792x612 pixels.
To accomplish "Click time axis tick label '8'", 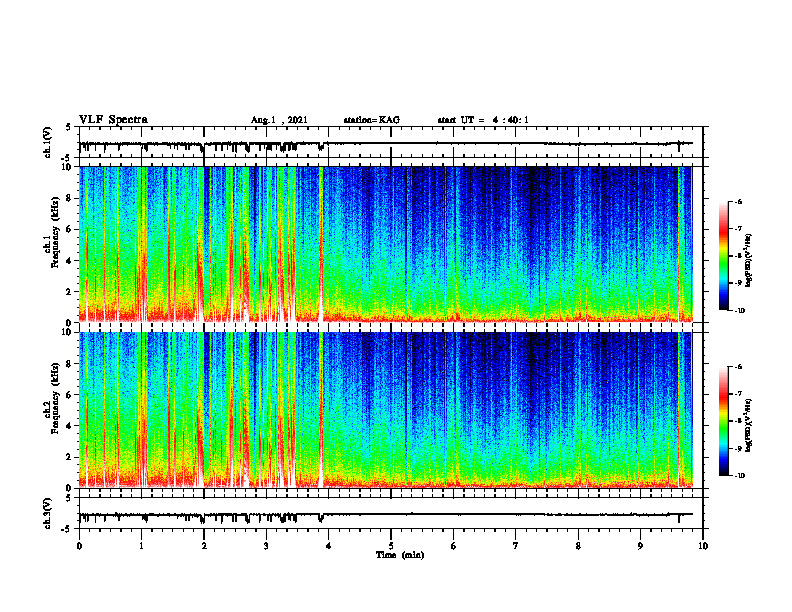I will point(578,546).
